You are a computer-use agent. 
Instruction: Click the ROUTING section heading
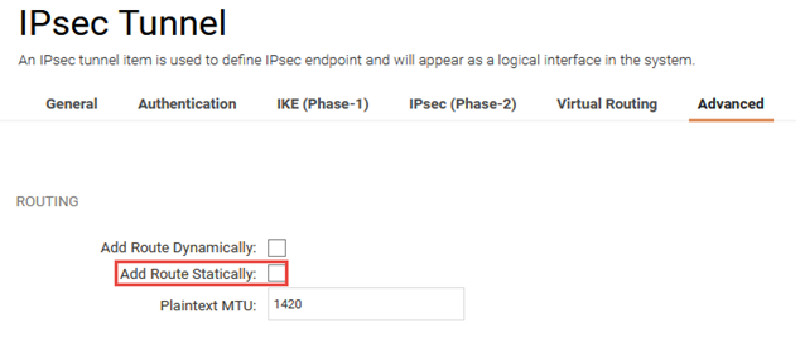point(47,202)
